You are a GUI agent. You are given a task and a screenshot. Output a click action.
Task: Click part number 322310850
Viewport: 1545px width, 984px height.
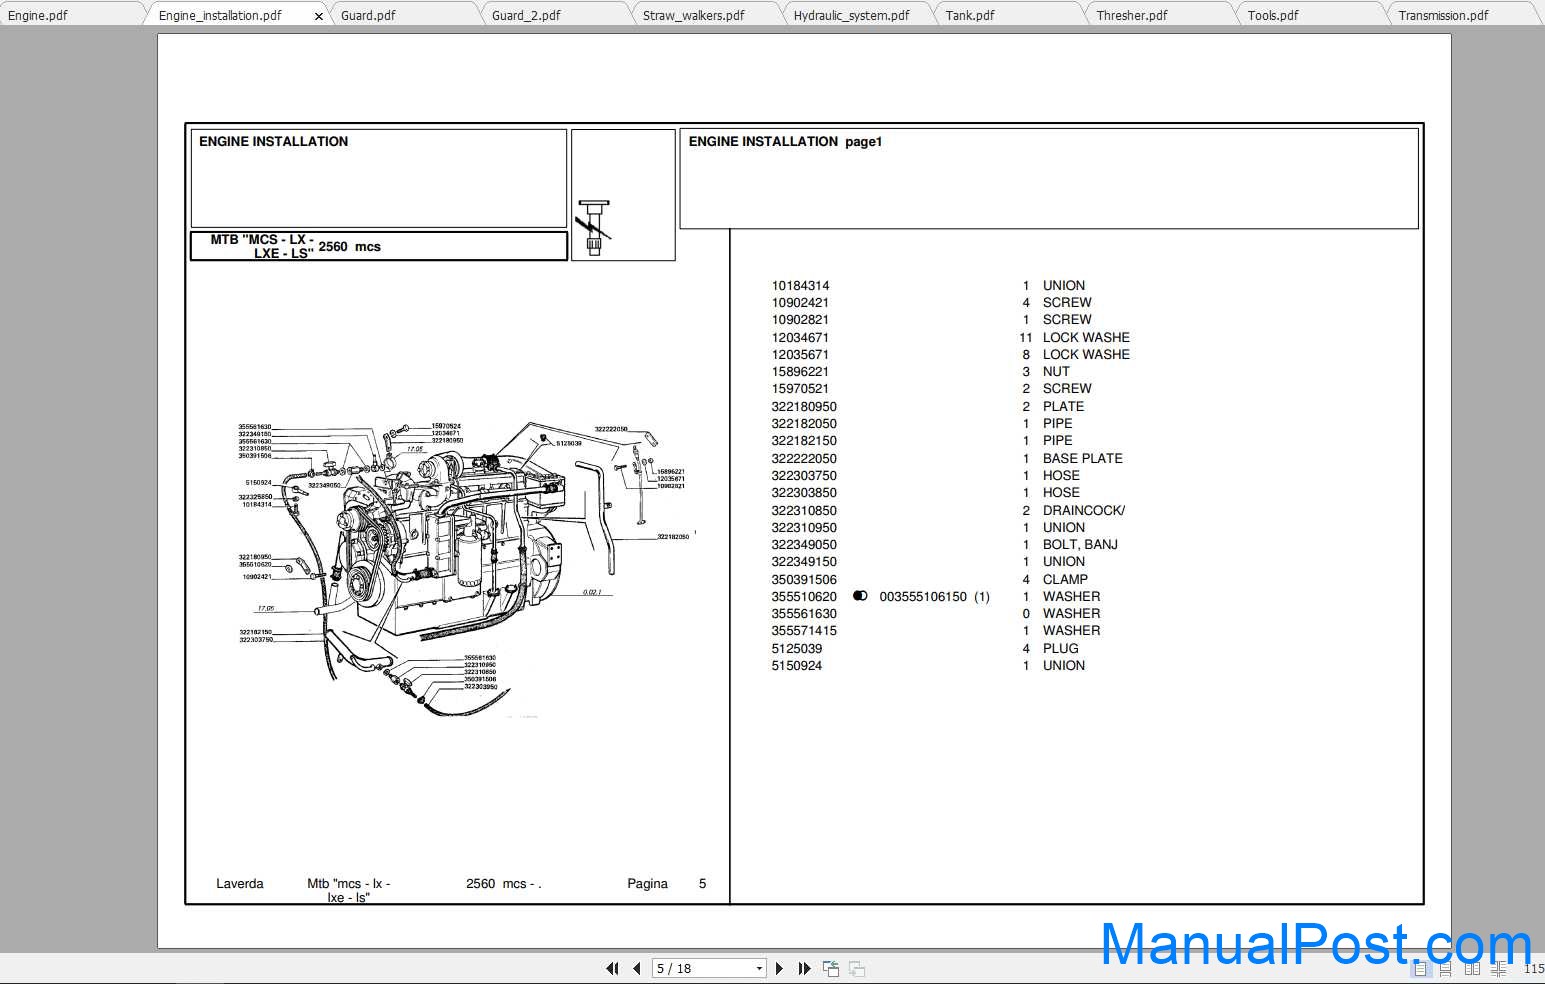(804, 510)
